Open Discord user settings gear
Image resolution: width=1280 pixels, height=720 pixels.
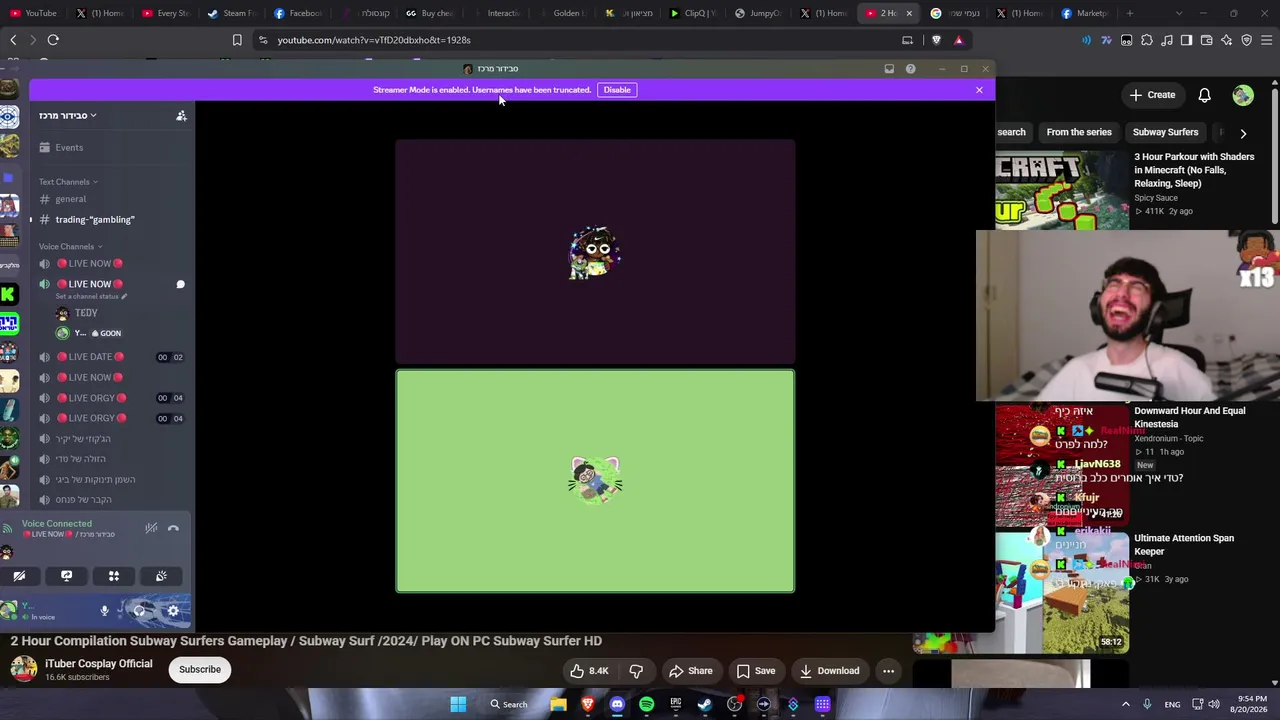(173, 610)
